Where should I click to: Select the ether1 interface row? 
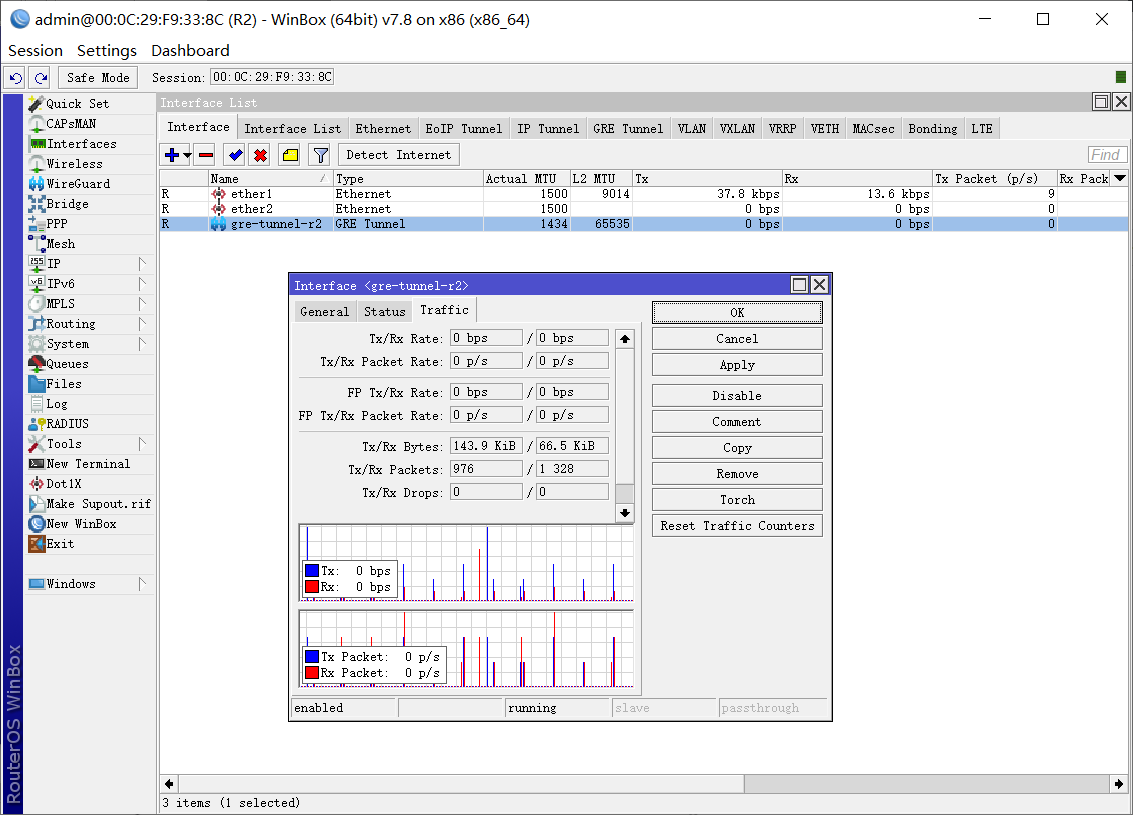643,194
